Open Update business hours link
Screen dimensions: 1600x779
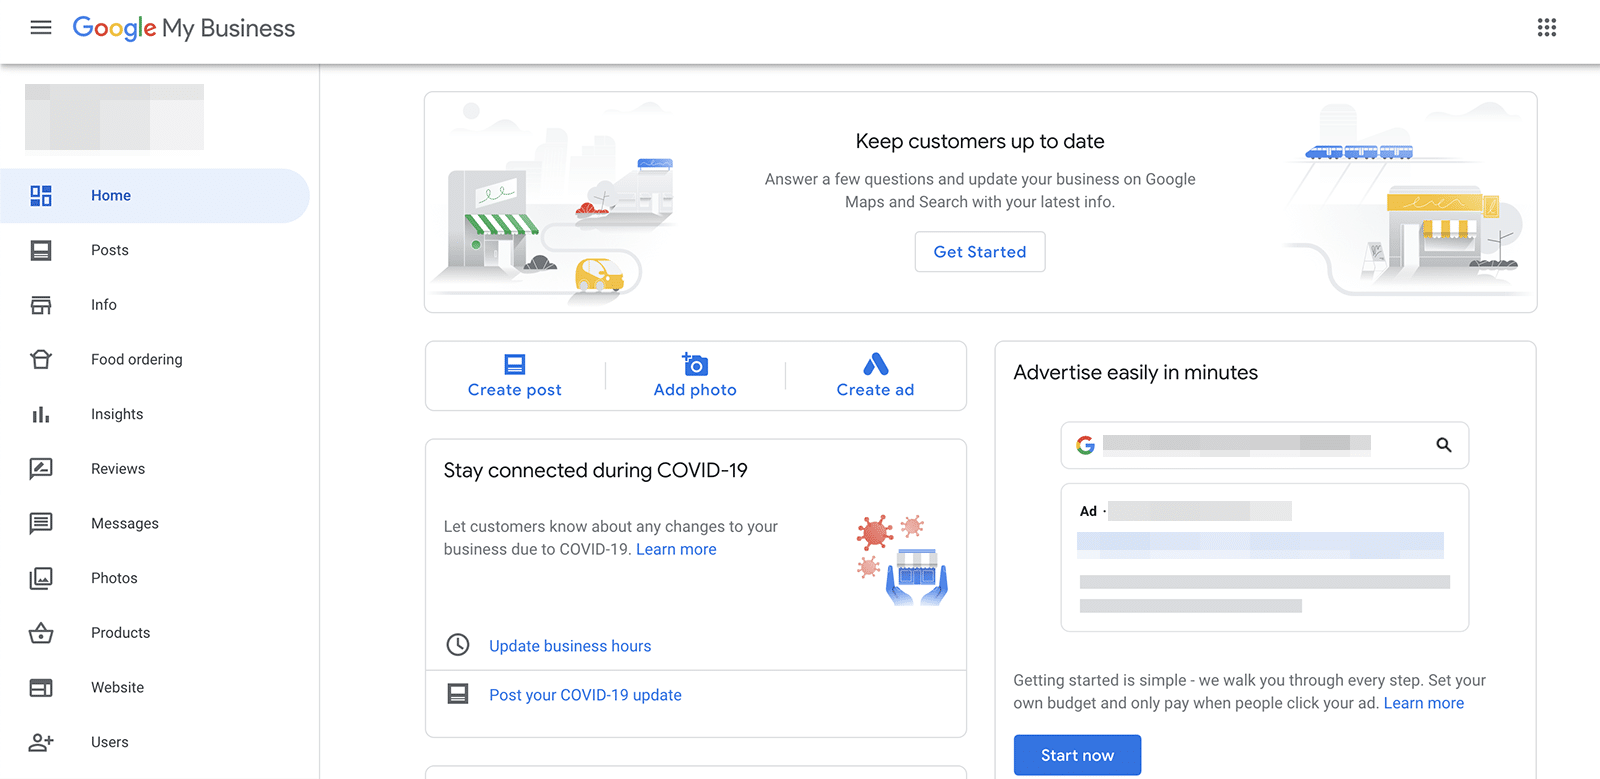(570, 646)
